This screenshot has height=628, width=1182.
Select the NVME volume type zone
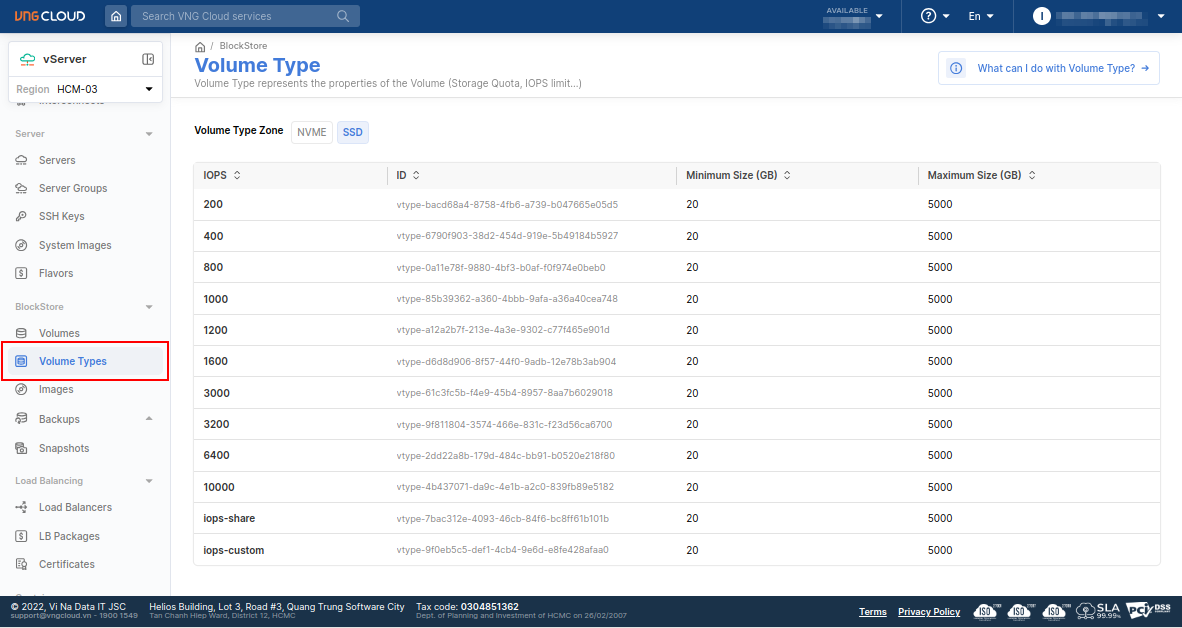pos(312,132)
